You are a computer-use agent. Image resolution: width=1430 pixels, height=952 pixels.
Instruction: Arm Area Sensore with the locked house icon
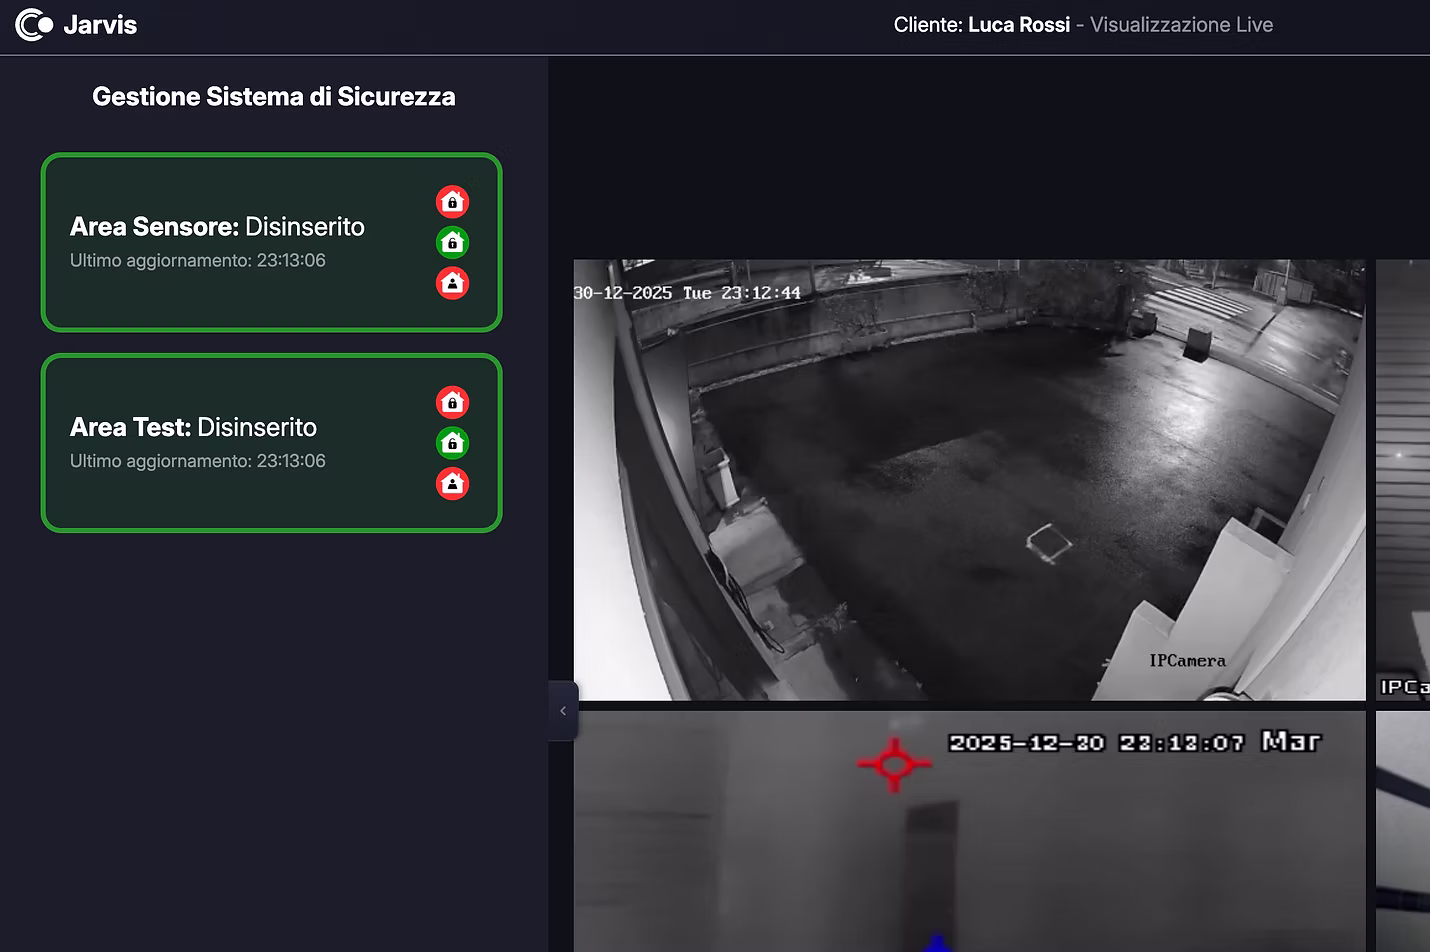pos(452,202)
